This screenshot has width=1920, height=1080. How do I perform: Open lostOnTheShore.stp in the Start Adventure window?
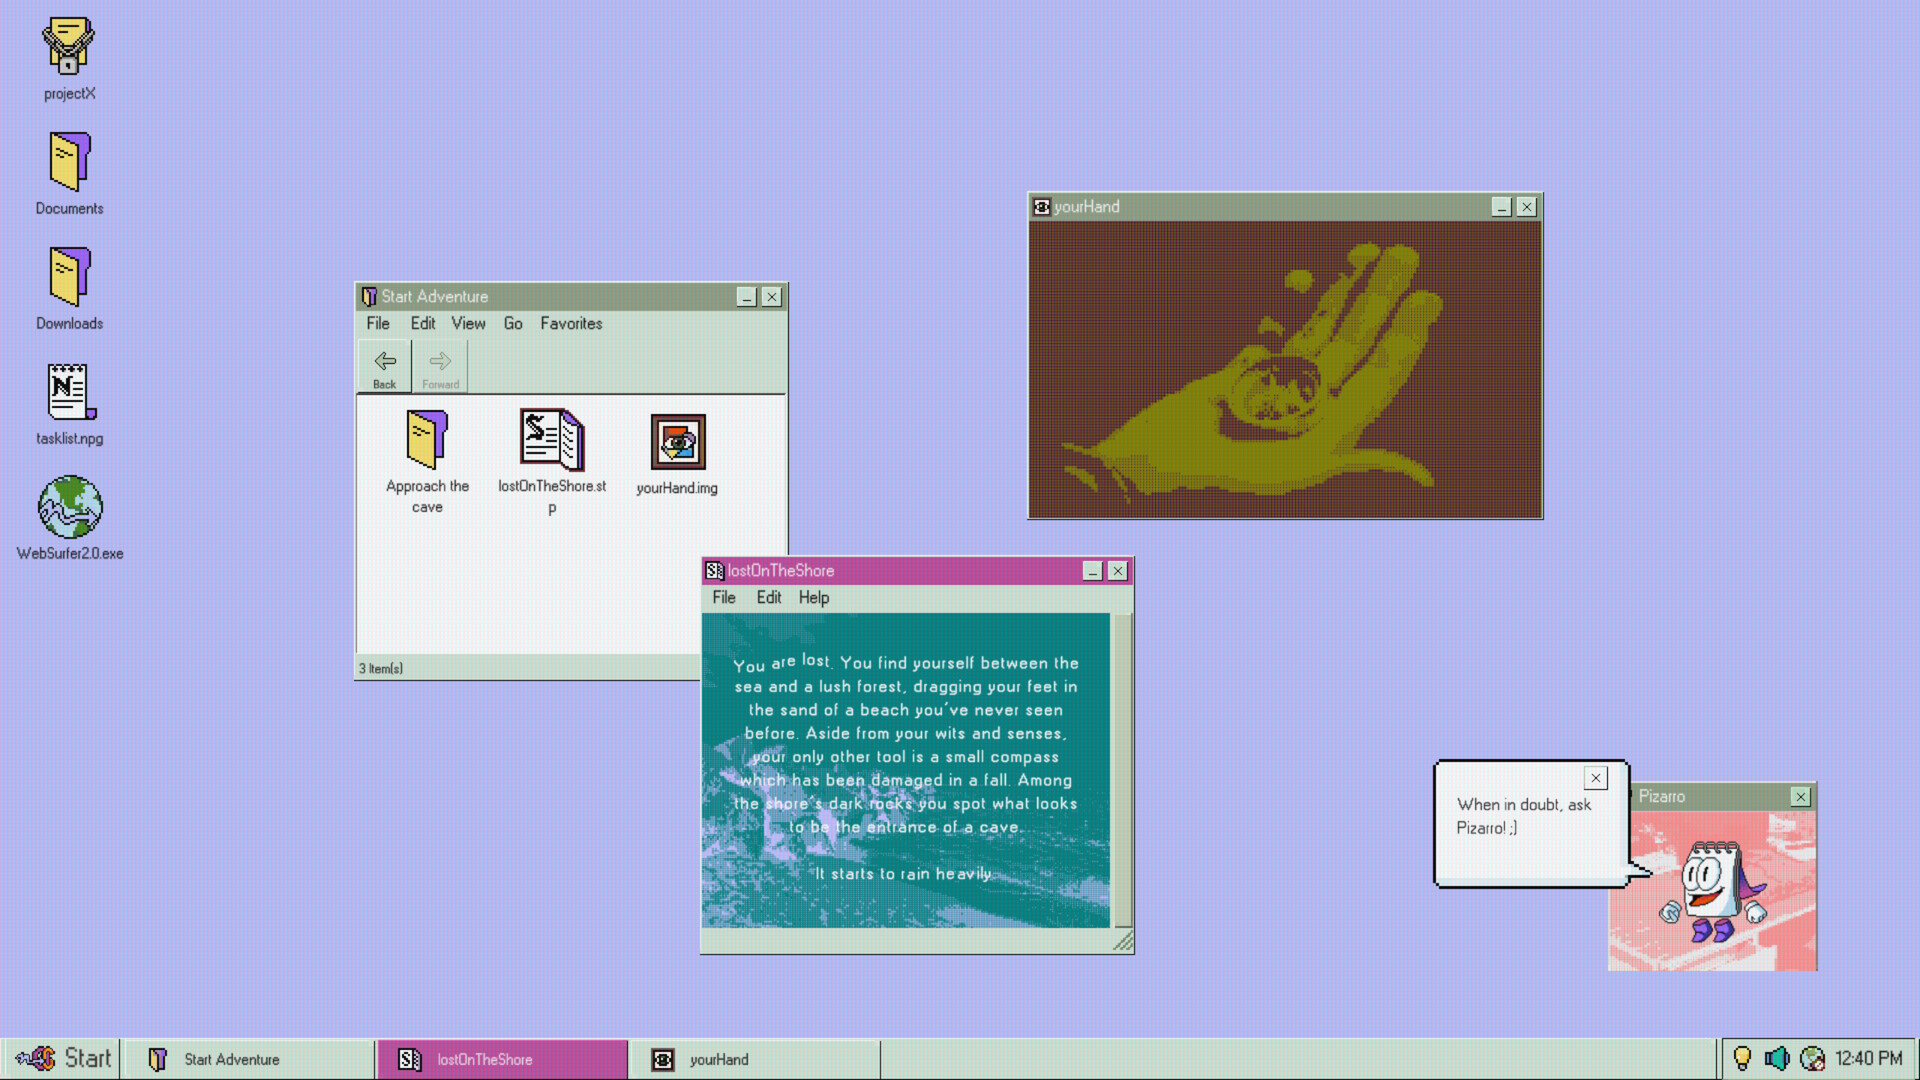[551, 442]
